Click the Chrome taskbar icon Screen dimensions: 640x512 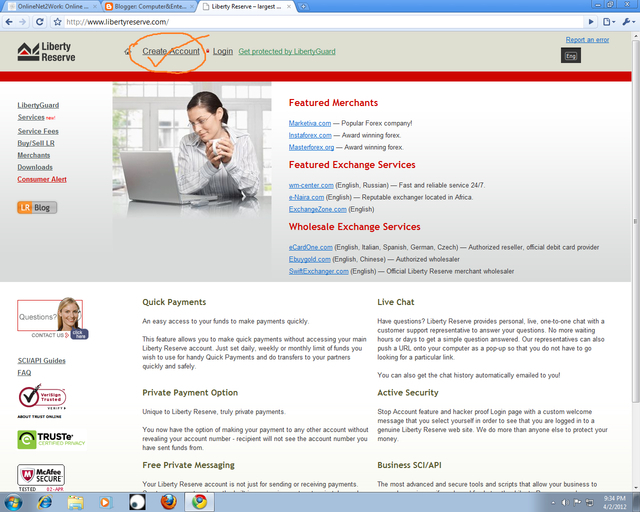point(200,502)
